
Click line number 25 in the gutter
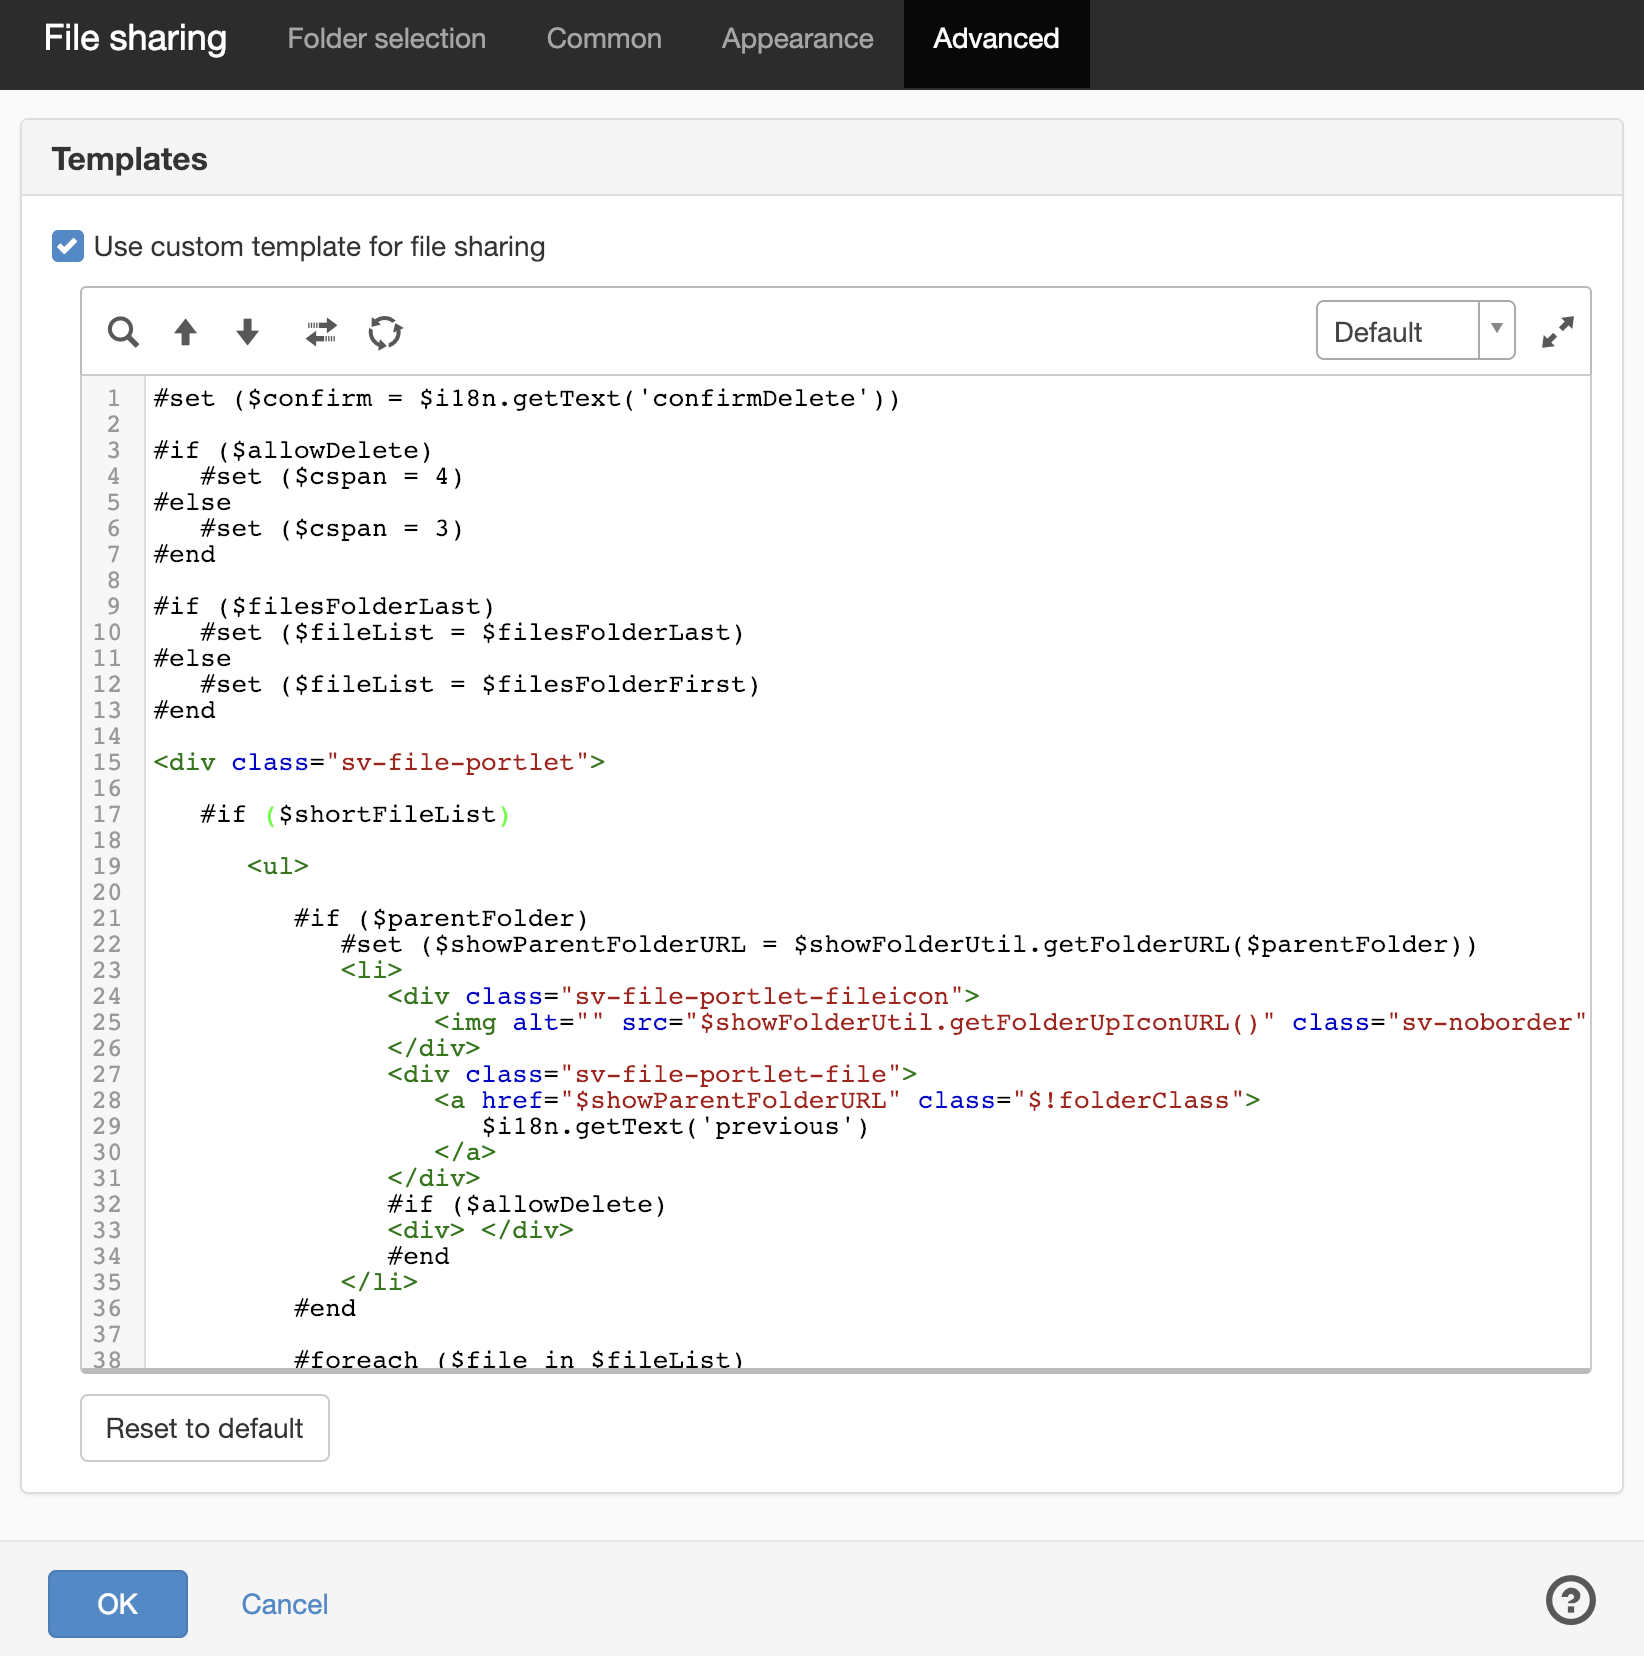click(107, 1022)
